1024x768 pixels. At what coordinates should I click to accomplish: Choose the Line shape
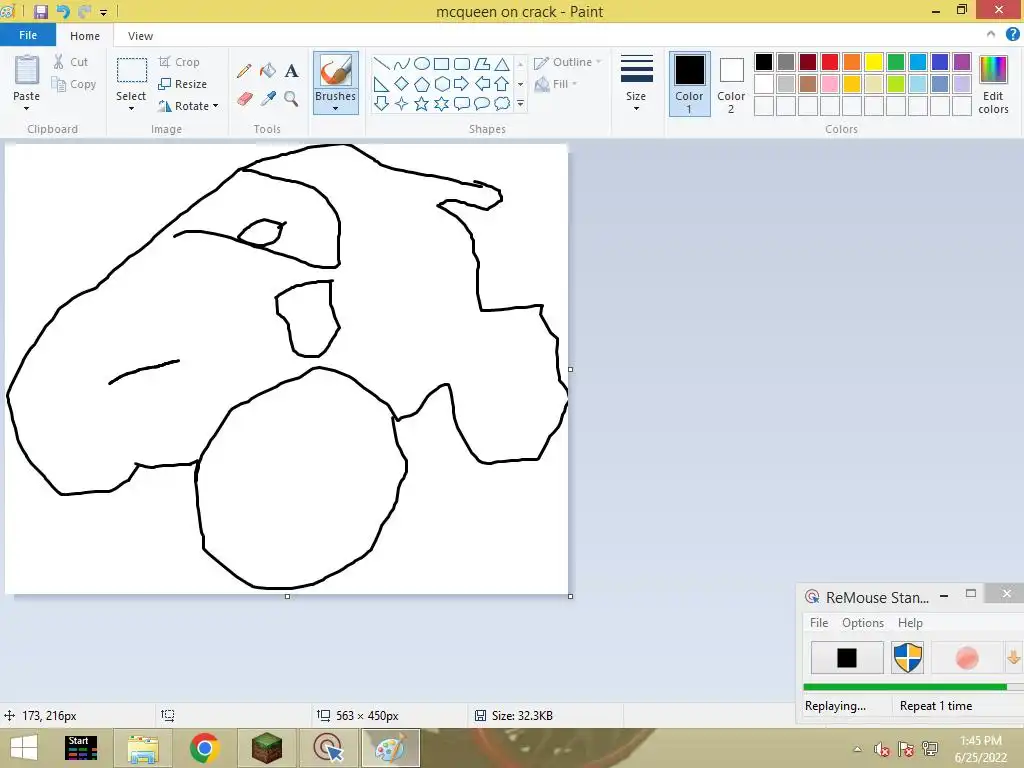[x=381, y=63]
